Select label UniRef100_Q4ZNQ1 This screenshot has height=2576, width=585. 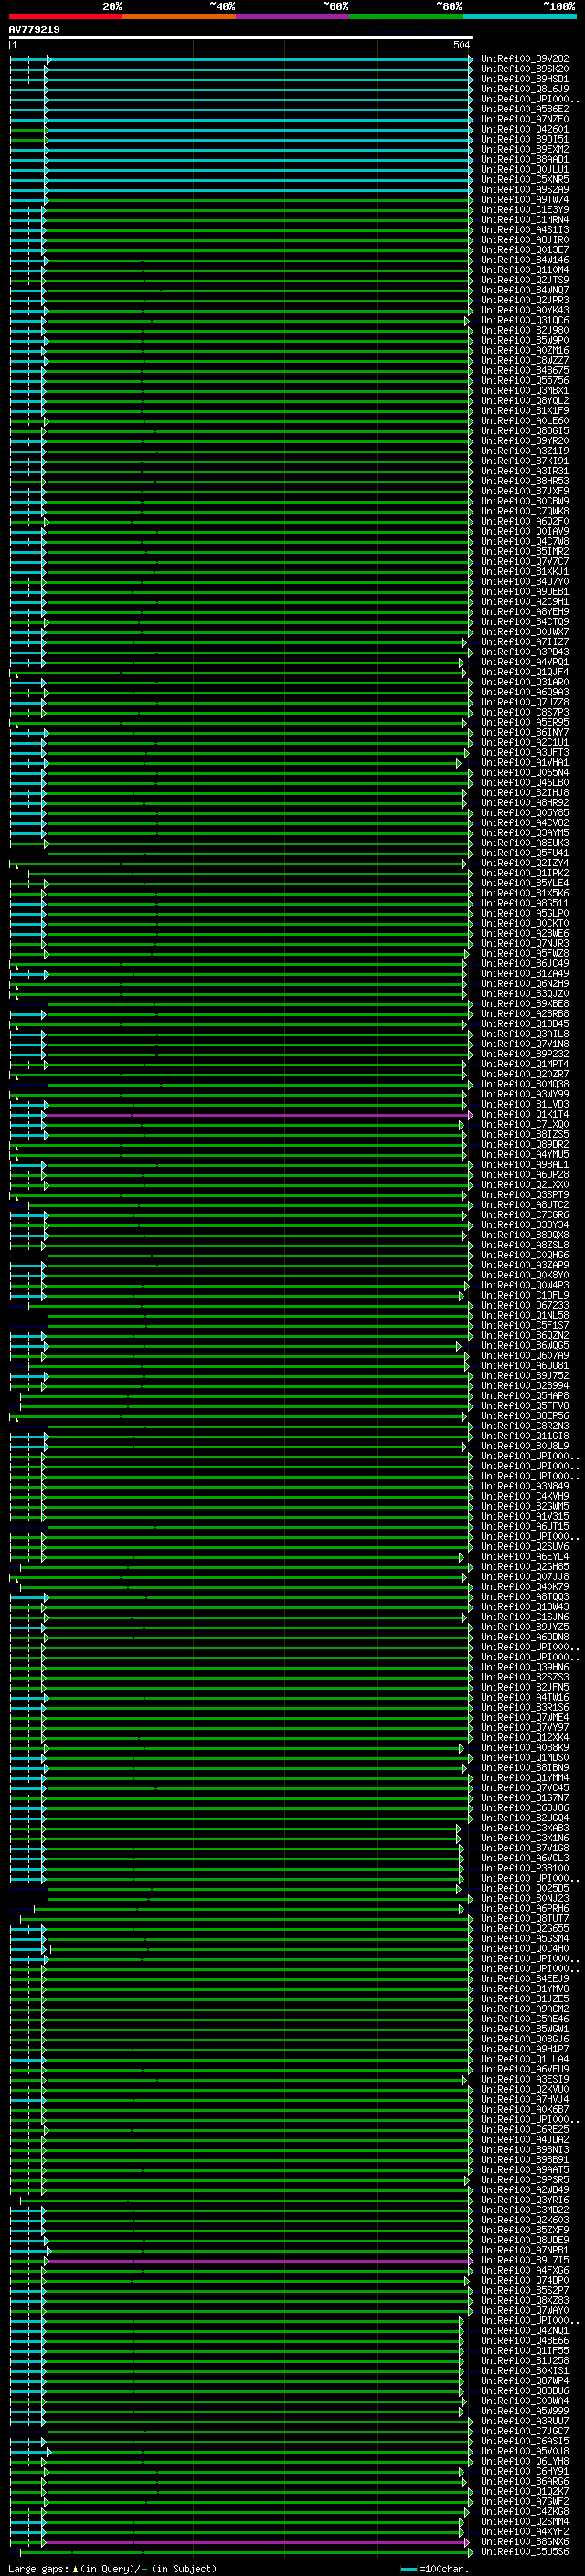coord(525,2330)
